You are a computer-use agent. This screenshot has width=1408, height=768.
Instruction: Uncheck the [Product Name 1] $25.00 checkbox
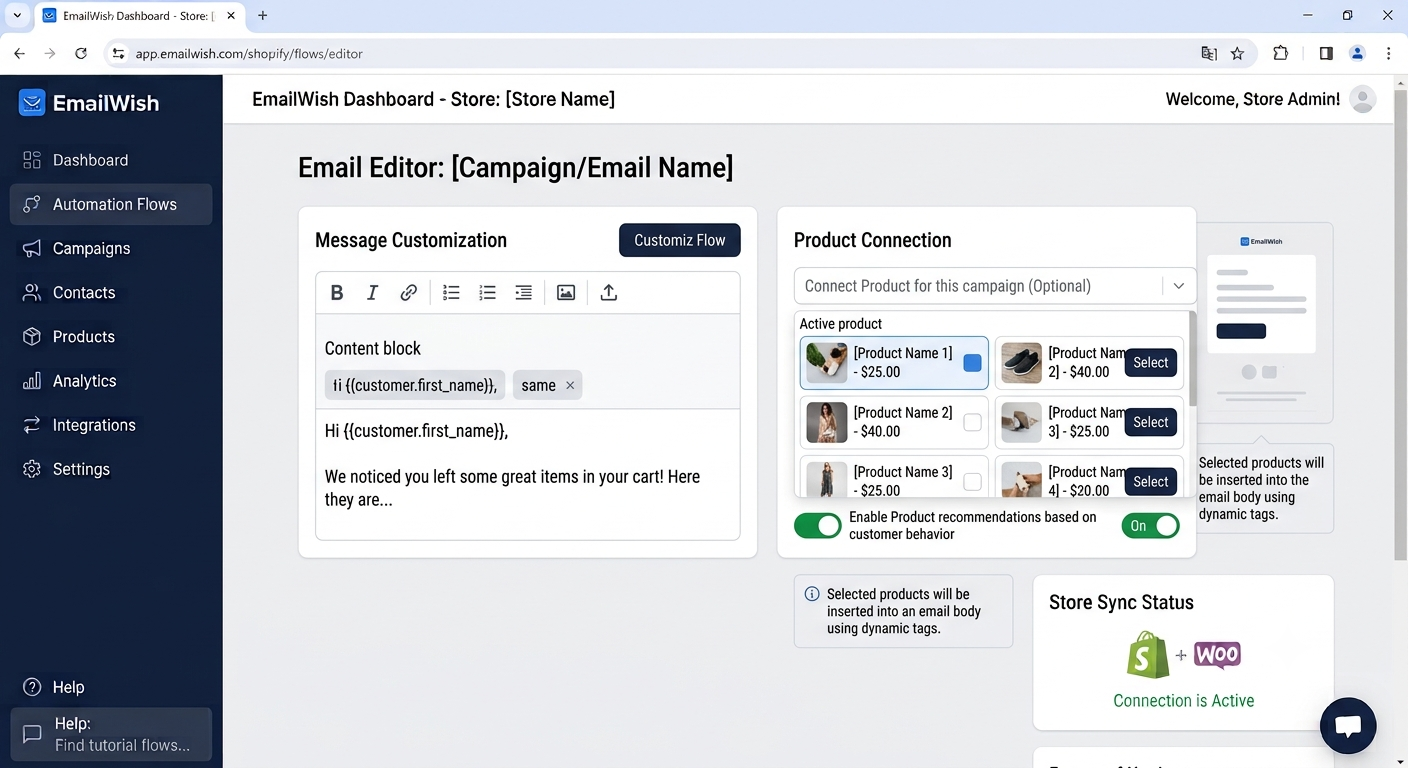[972, 363]
